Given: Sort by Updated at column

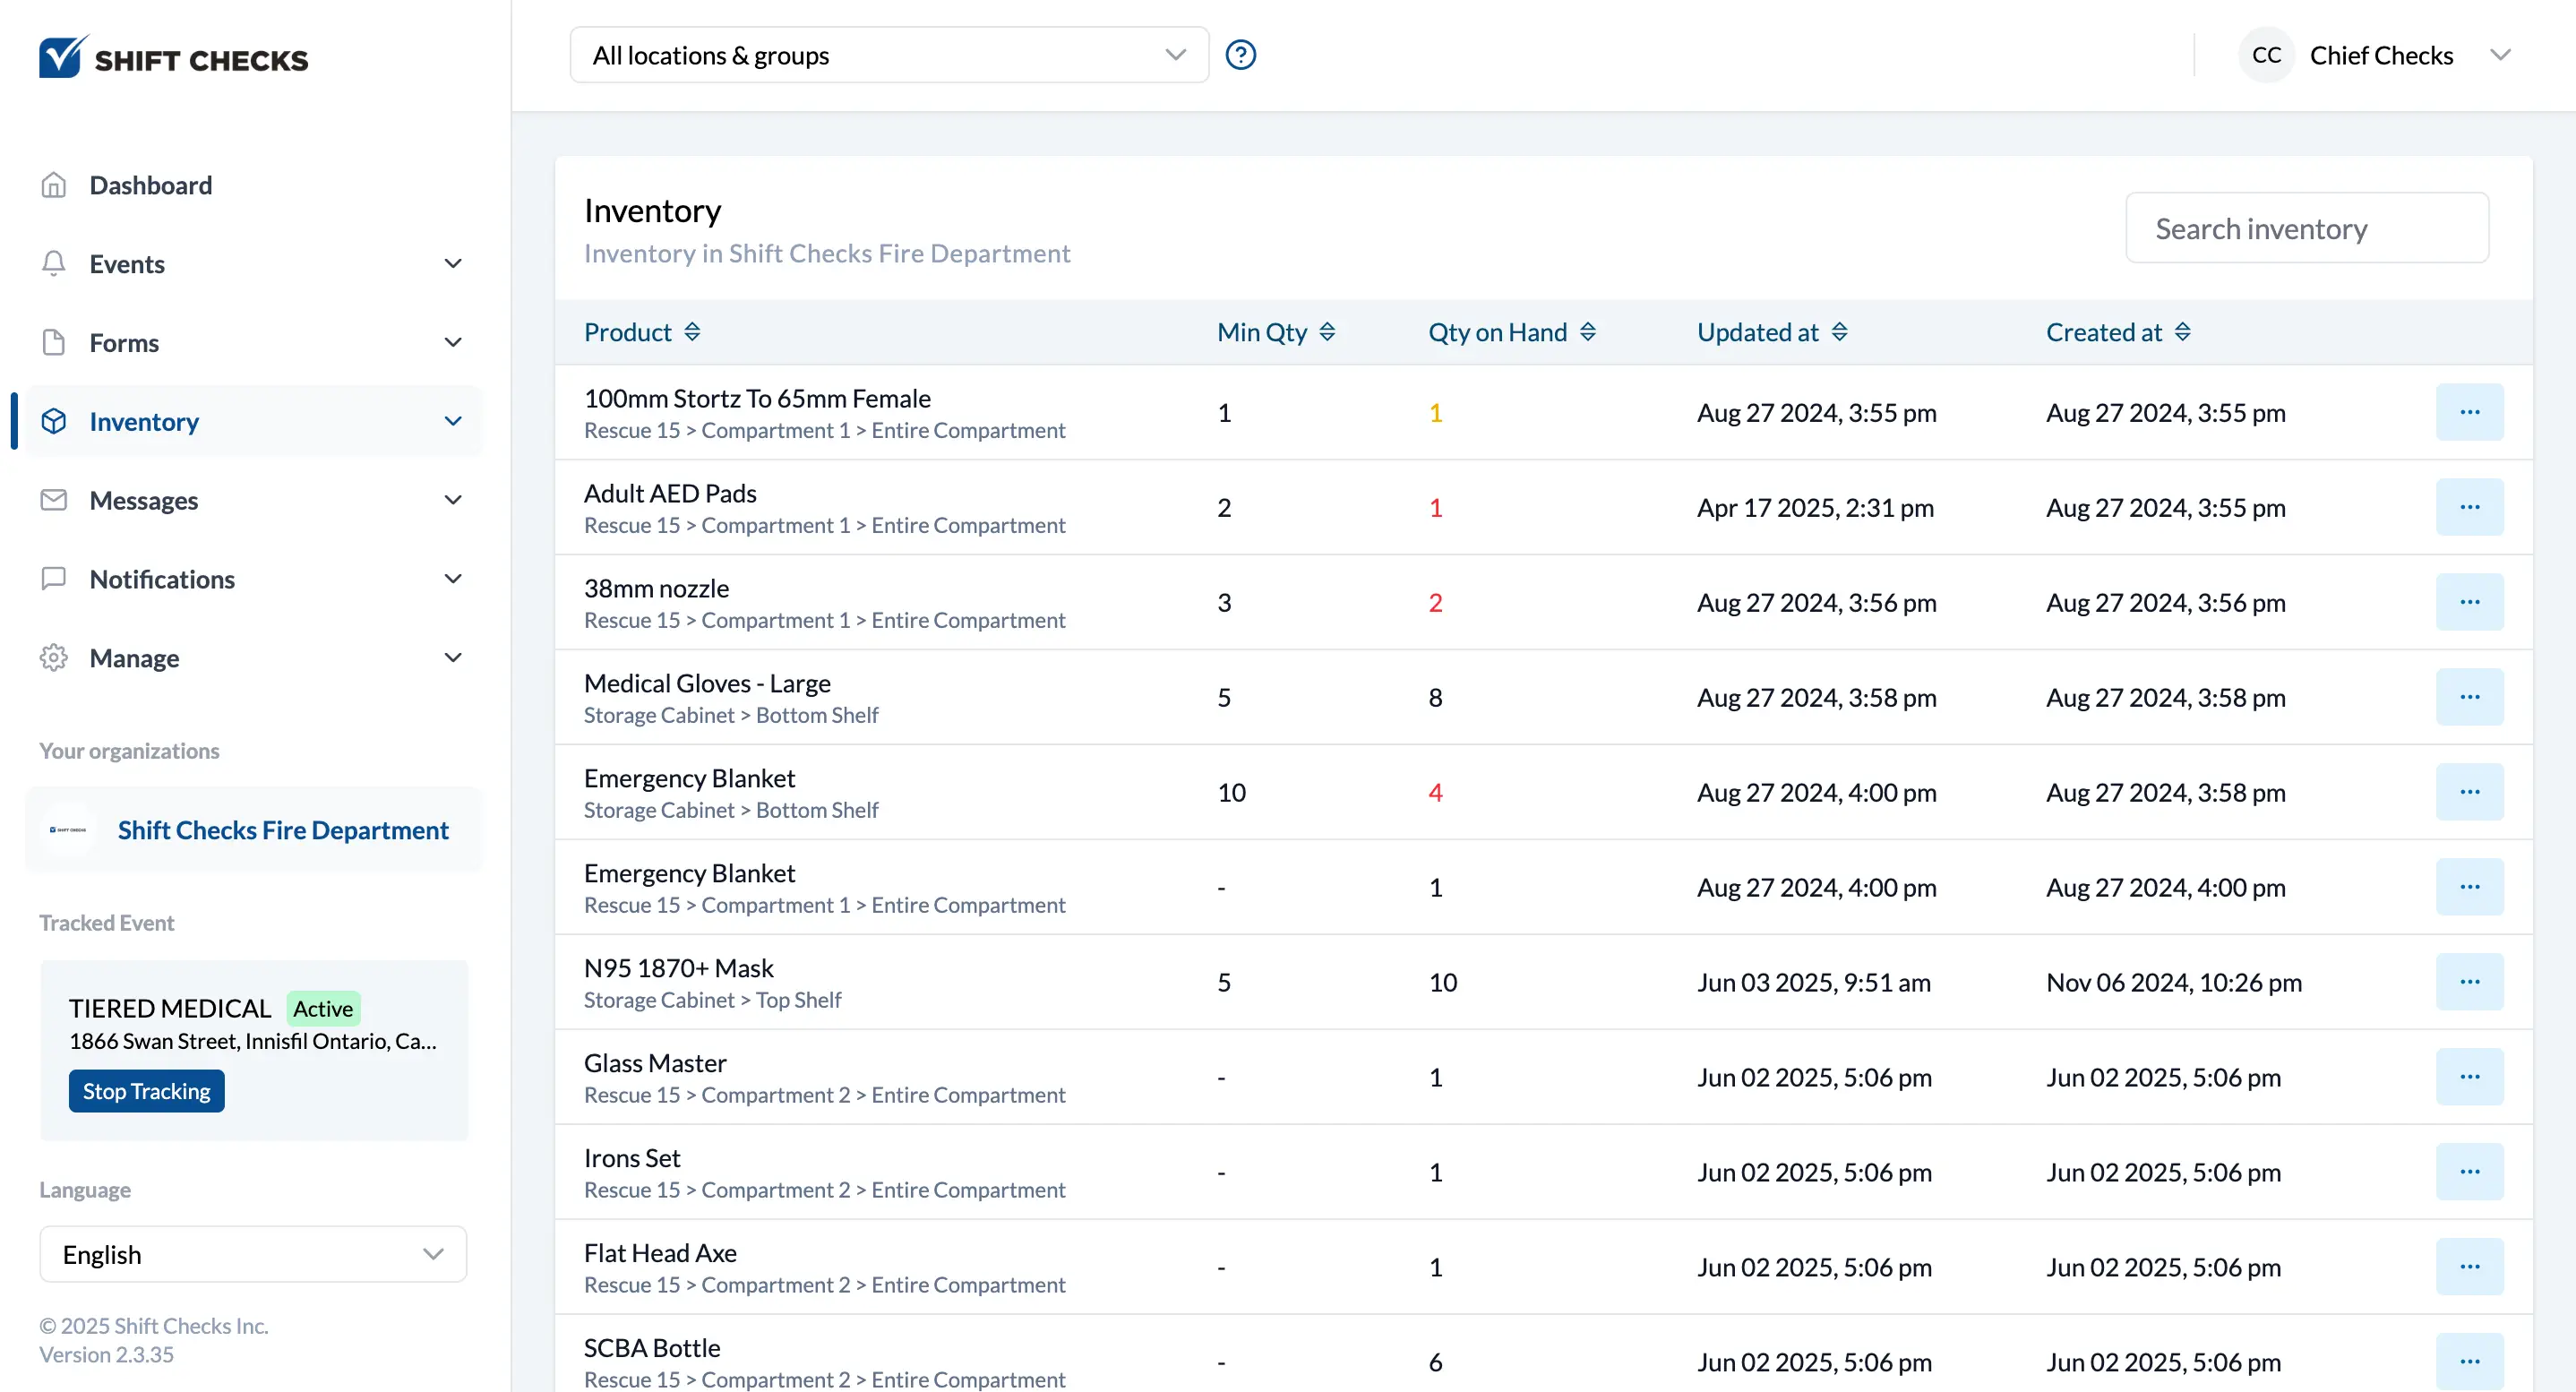Looking at the screenshot, I should (1839, 332).
